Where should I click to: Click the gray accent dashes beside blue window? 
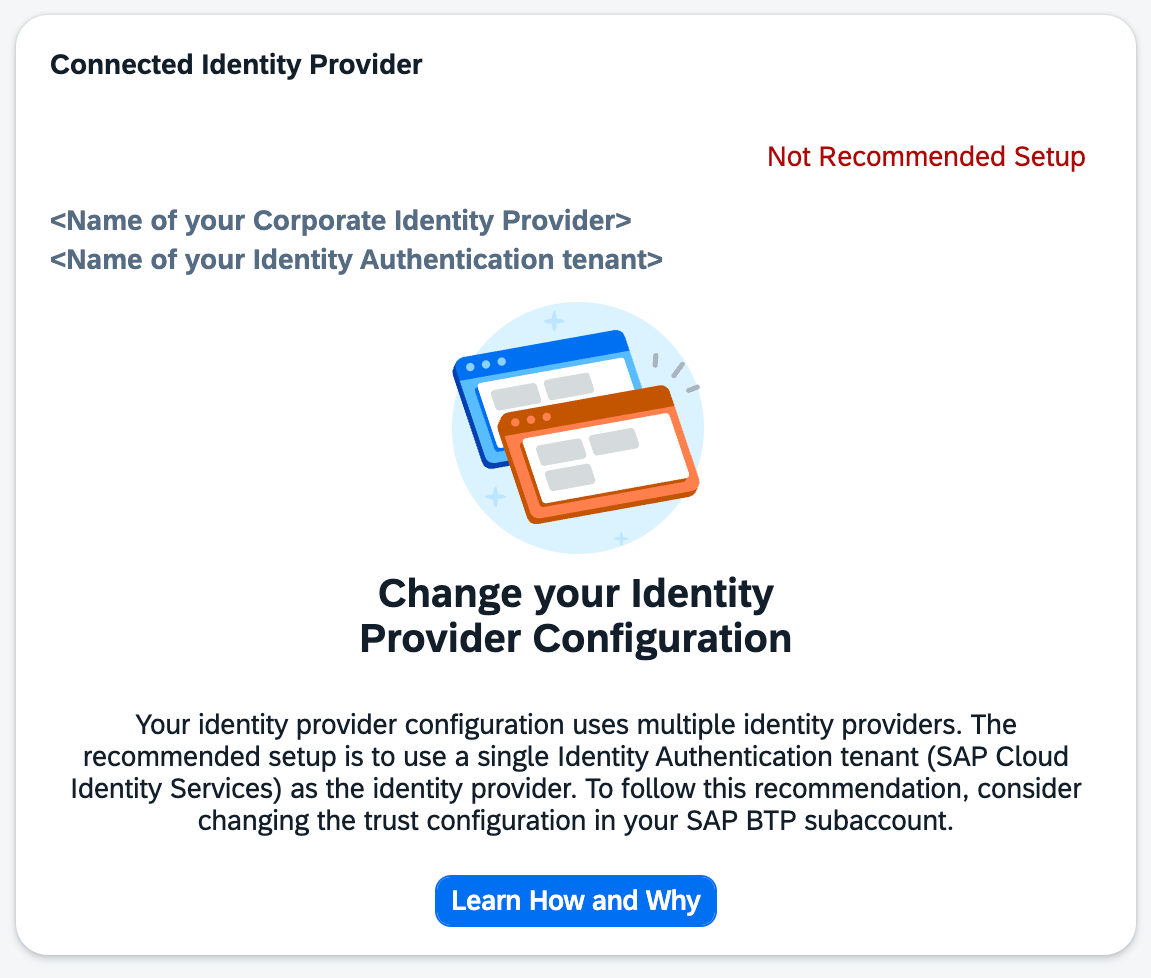pos(675,370)
